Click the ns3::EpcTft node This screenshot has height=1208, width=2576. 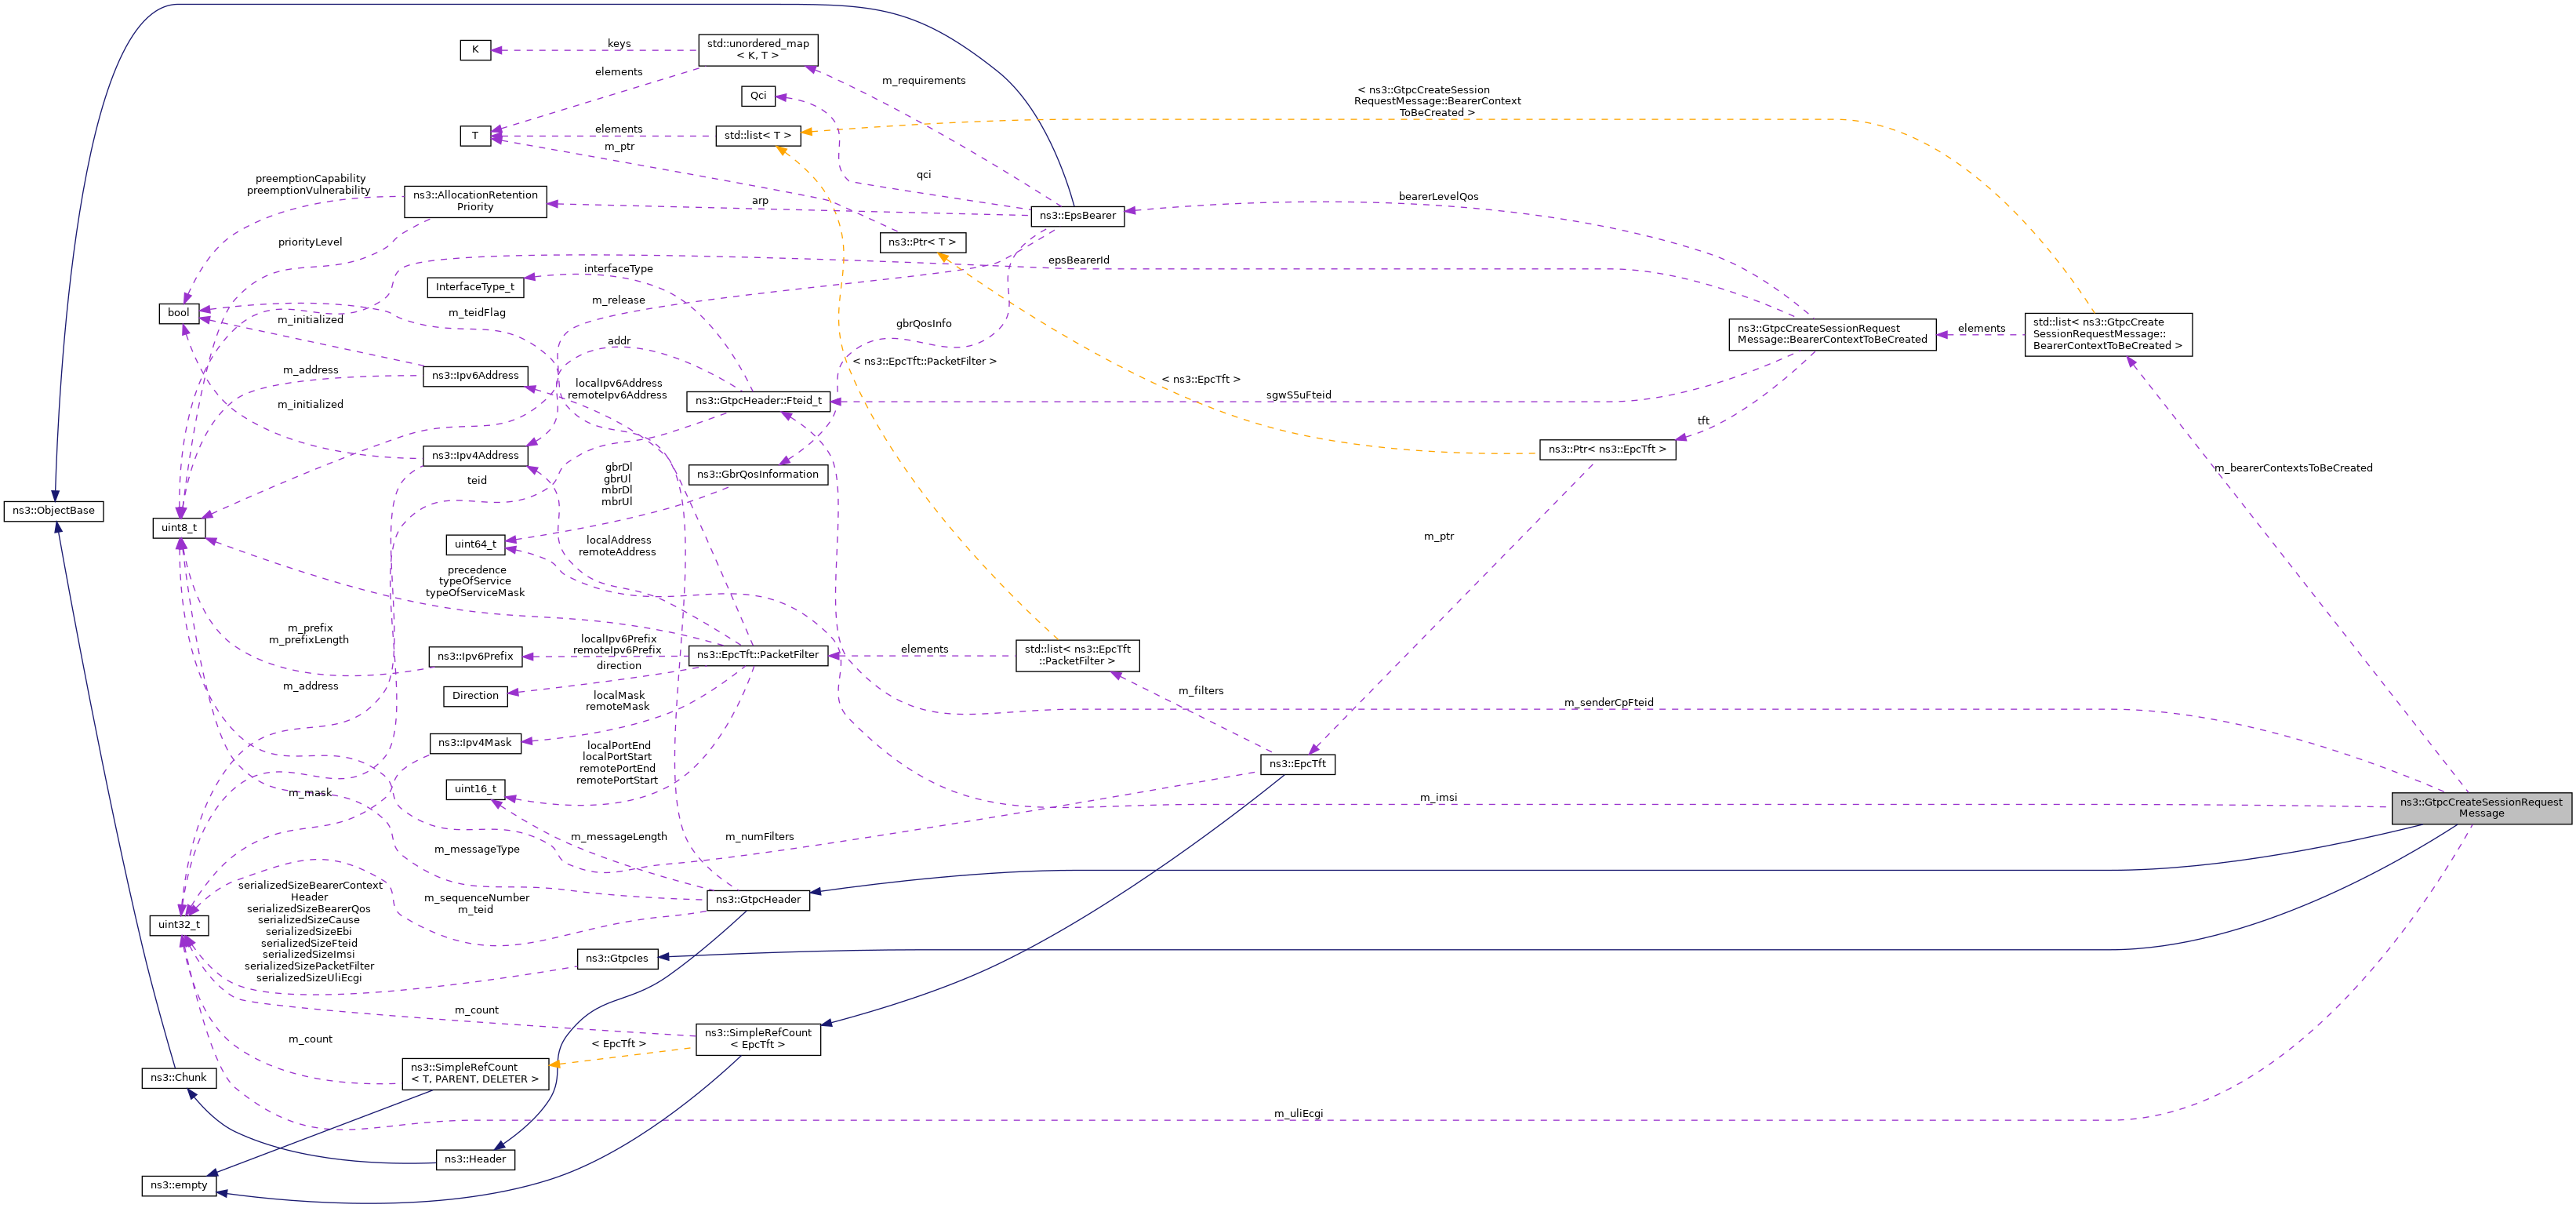pos(1297,764)
